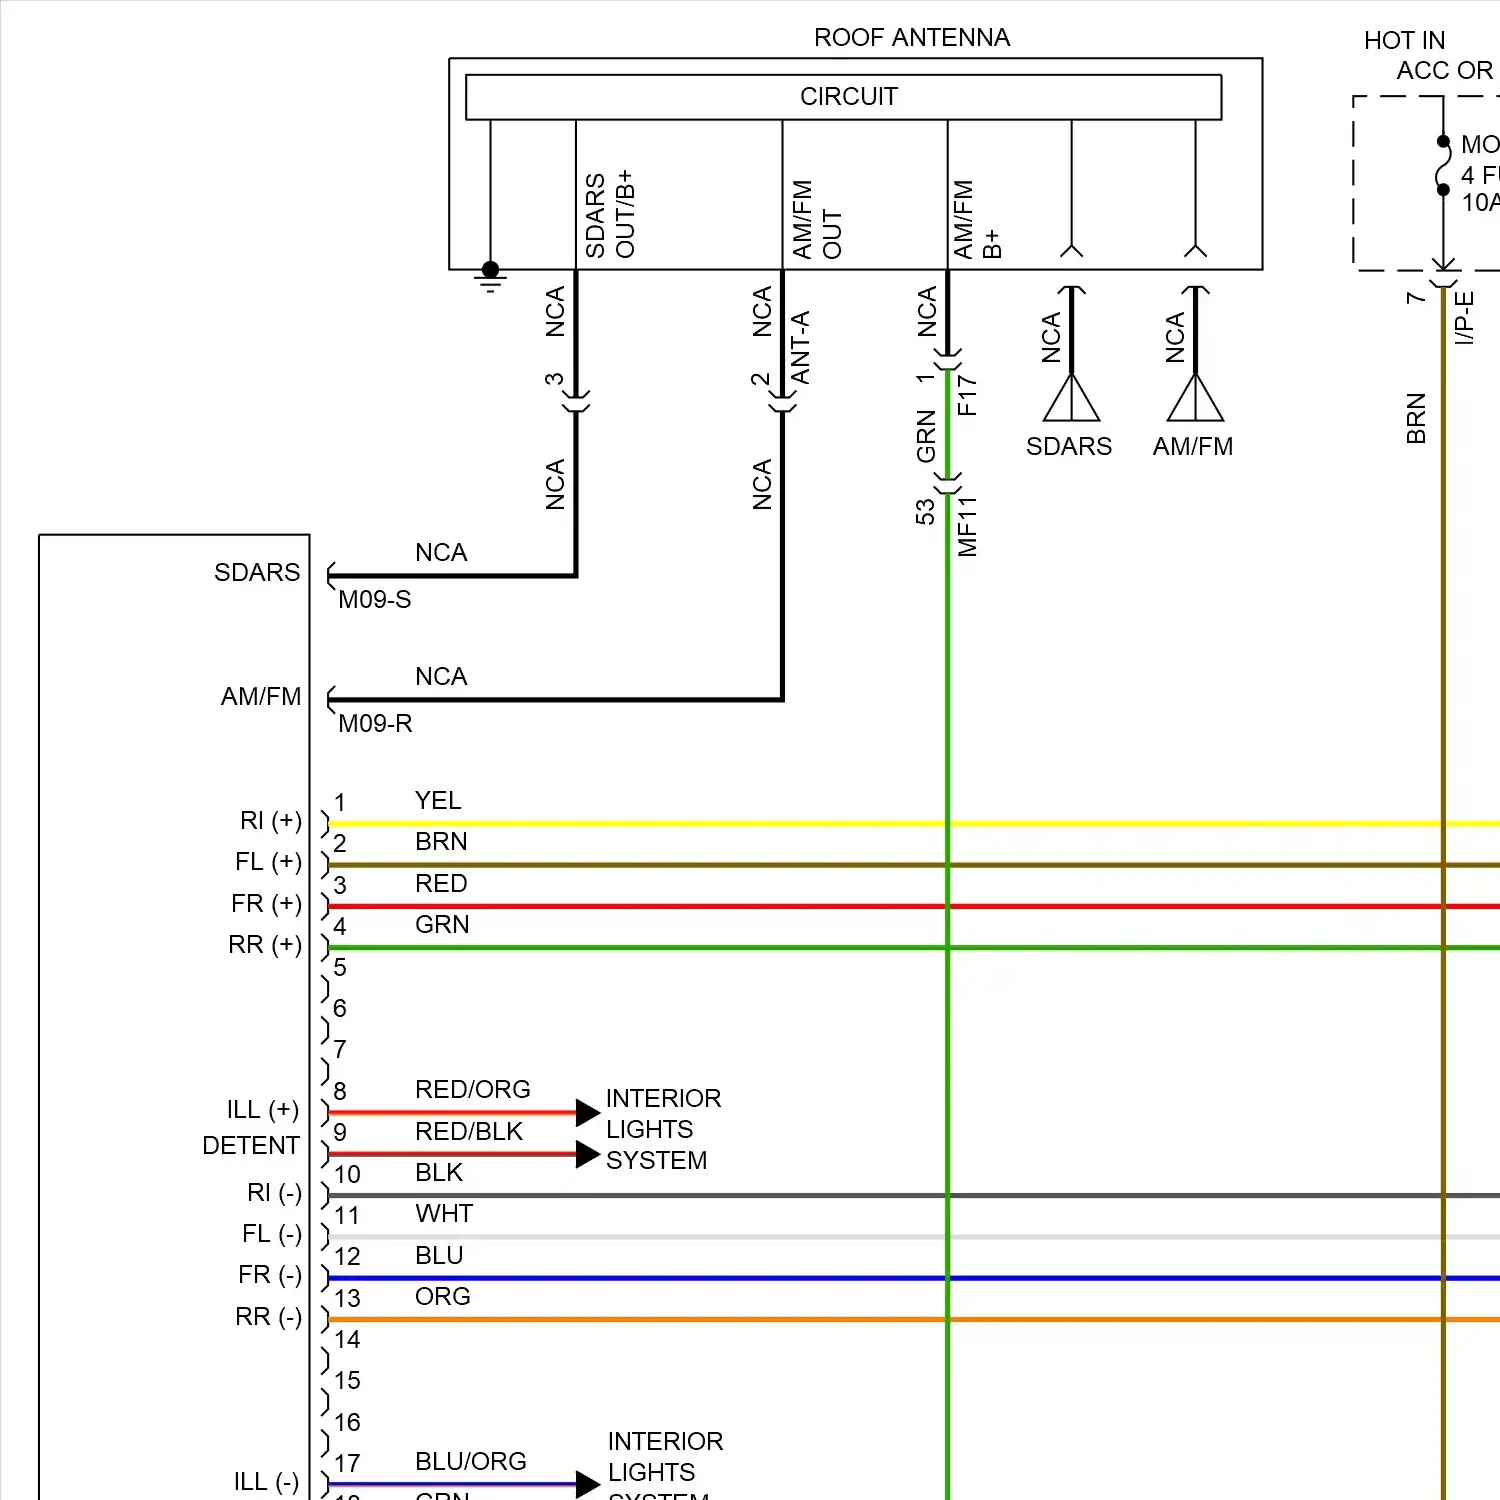Click the AM/FM label under the antenna triangle
The height and width of the screenshot is (1500, 1500).
[x=1193, y=446]
